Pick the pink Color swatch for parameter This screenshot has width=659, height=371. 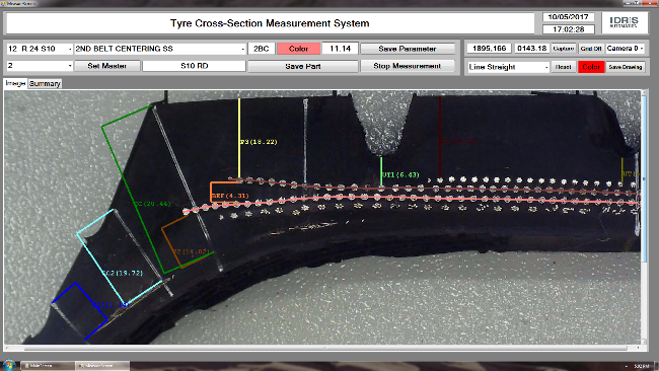click(x=298, y=49)
